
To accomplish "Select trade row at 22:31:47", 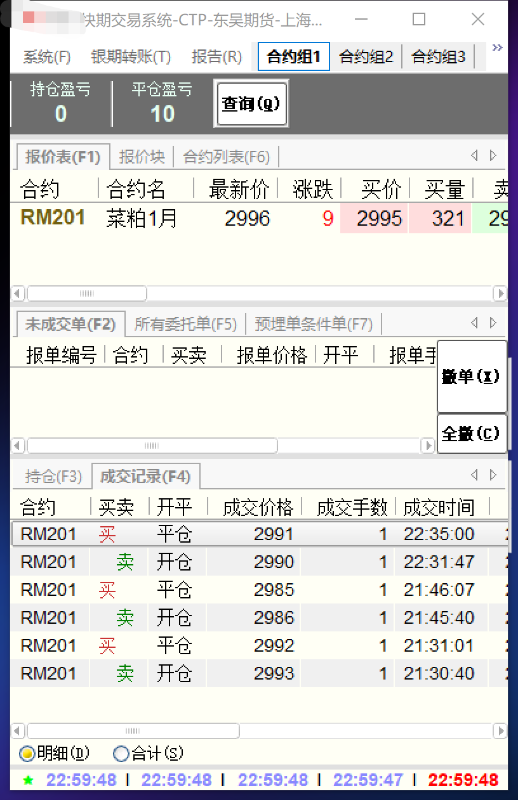I will coord(259,562).
